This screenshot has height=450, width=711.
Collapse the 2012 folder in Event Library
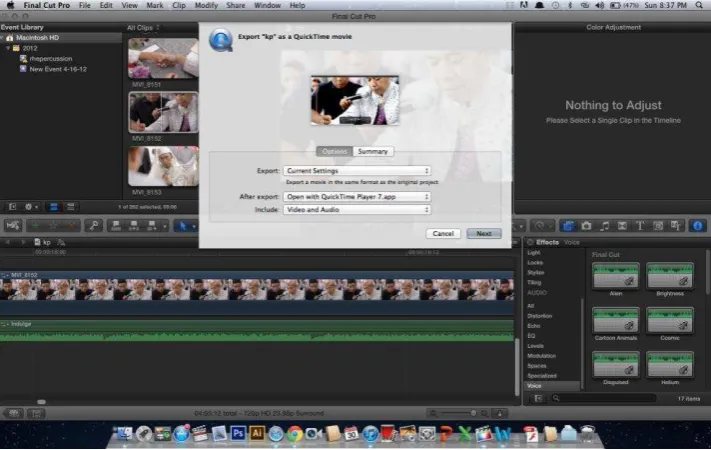tap(8, 48)
